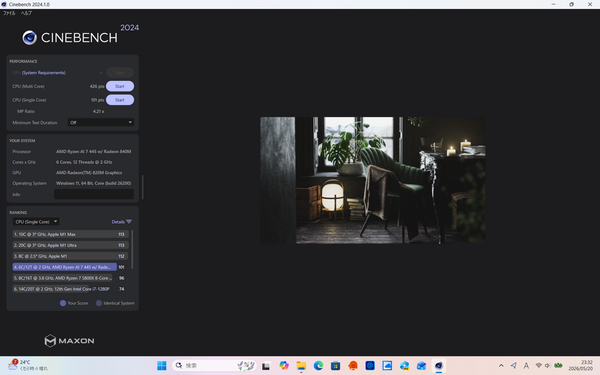
Task: Click the MP Ratio 4.21 x value
Action: point(98,111)
